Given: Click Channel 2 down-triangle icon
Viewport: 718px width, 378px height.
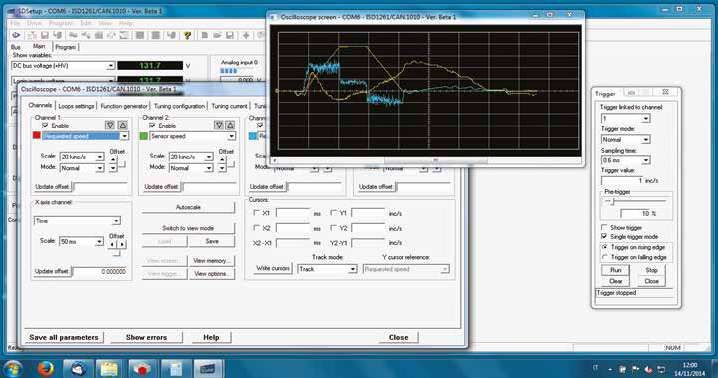Looking at the screenshot, I should tap(219, 125).
